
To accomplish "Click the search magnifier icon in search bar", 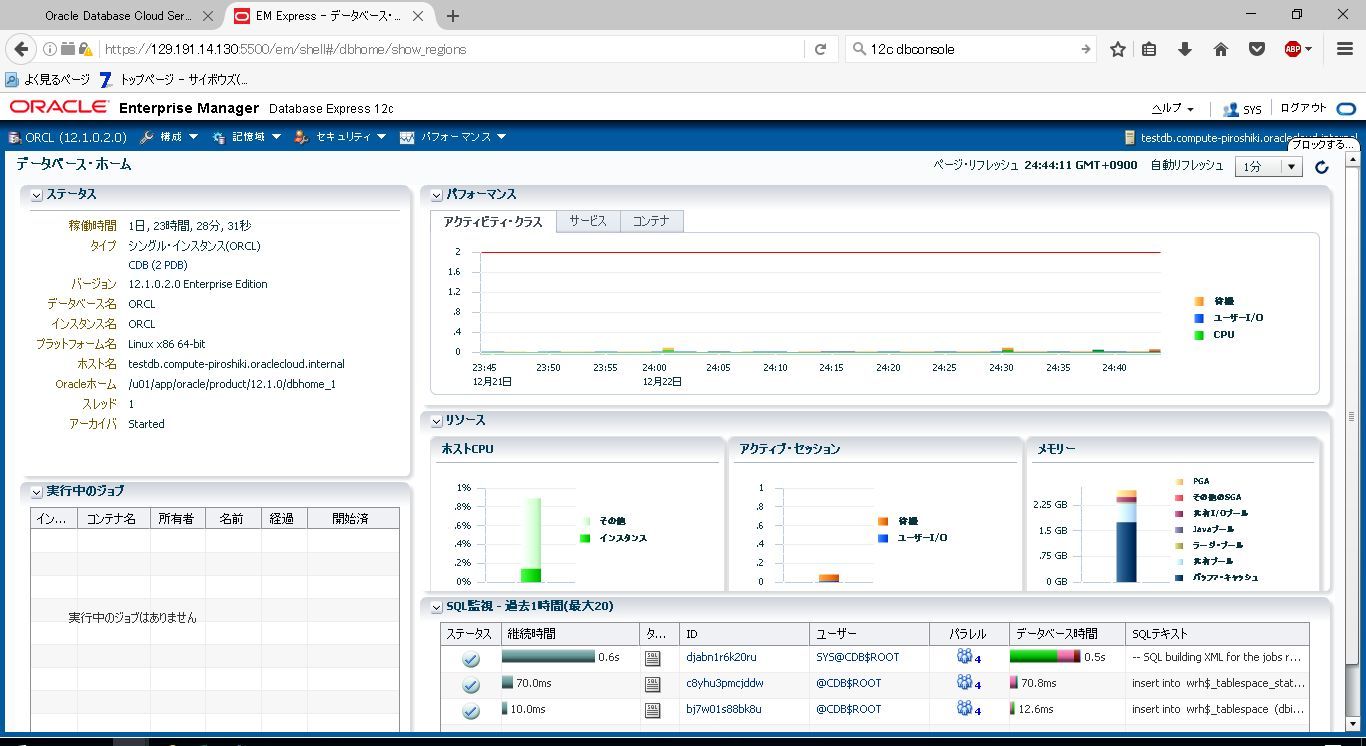I will (858, 49).
